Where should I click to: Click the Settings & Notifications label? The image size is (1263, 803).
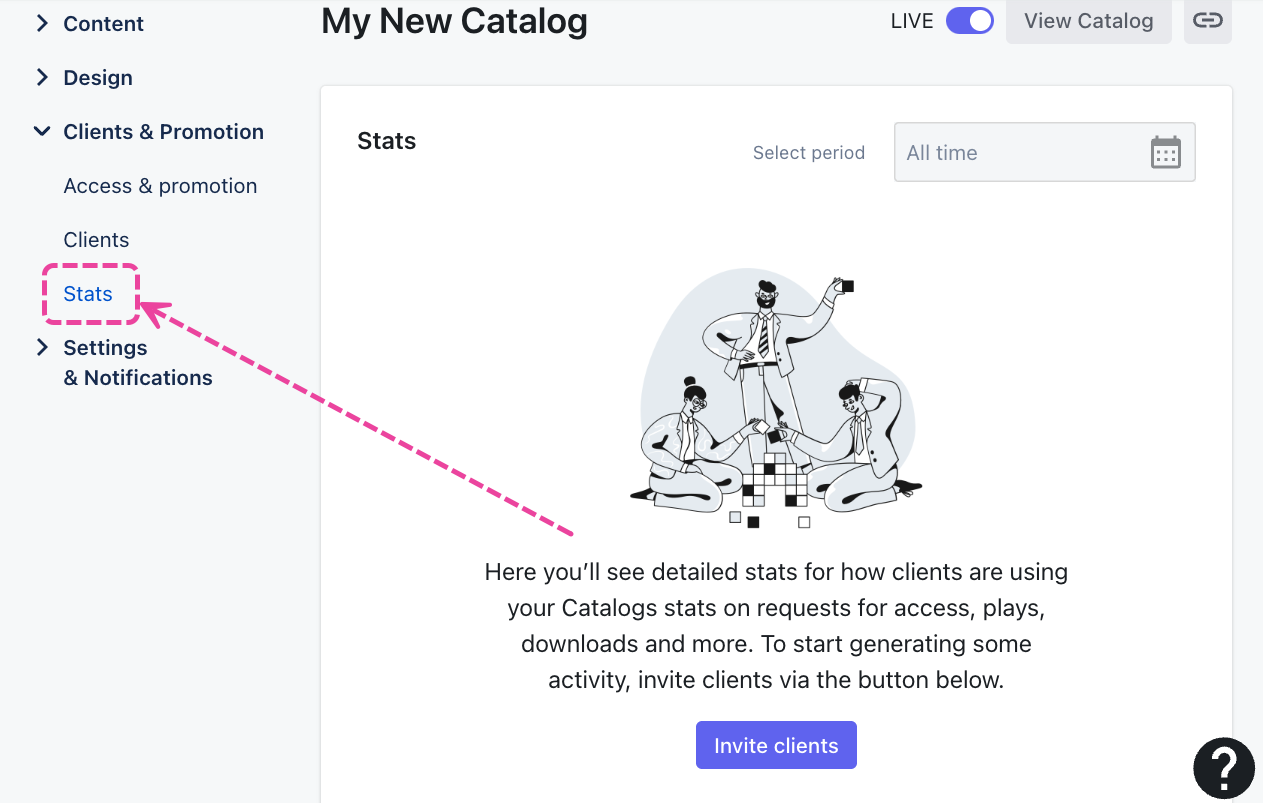(138, 362)
